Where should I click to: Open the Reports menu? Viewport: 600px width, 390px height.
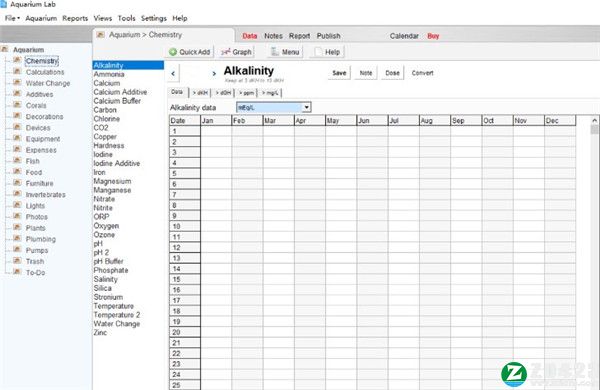tap(75, 18)
